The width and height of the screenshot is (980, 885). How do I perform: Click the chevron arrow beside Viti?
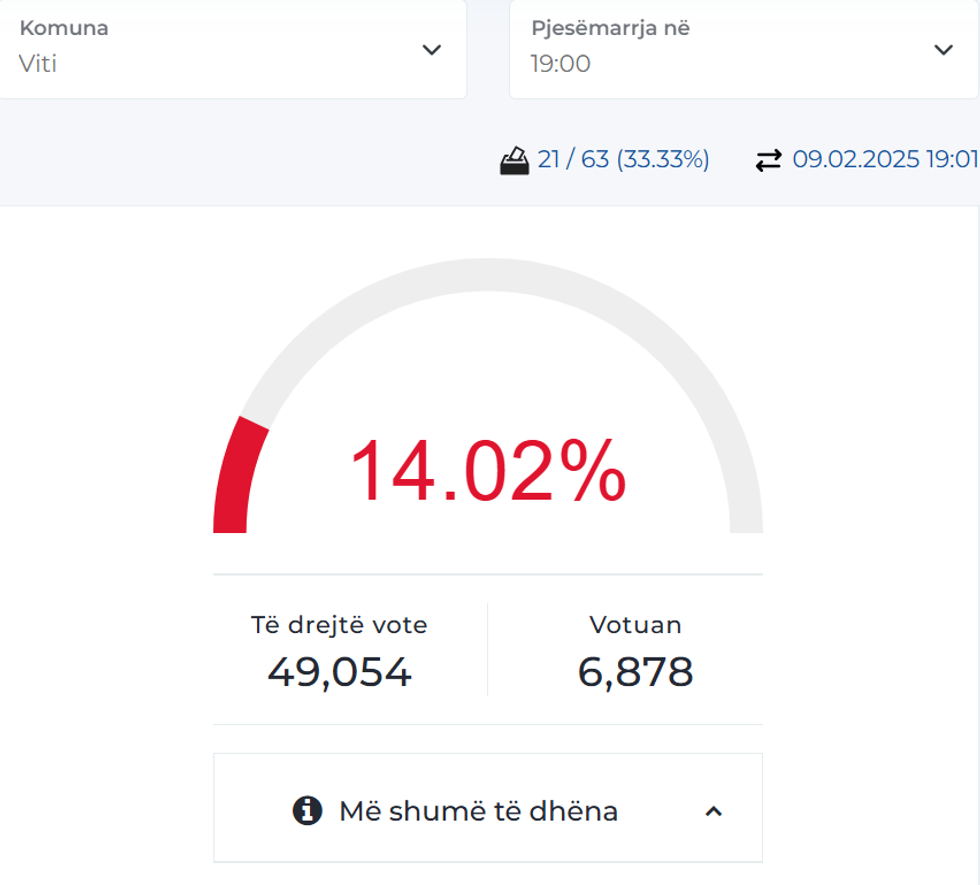431,50
